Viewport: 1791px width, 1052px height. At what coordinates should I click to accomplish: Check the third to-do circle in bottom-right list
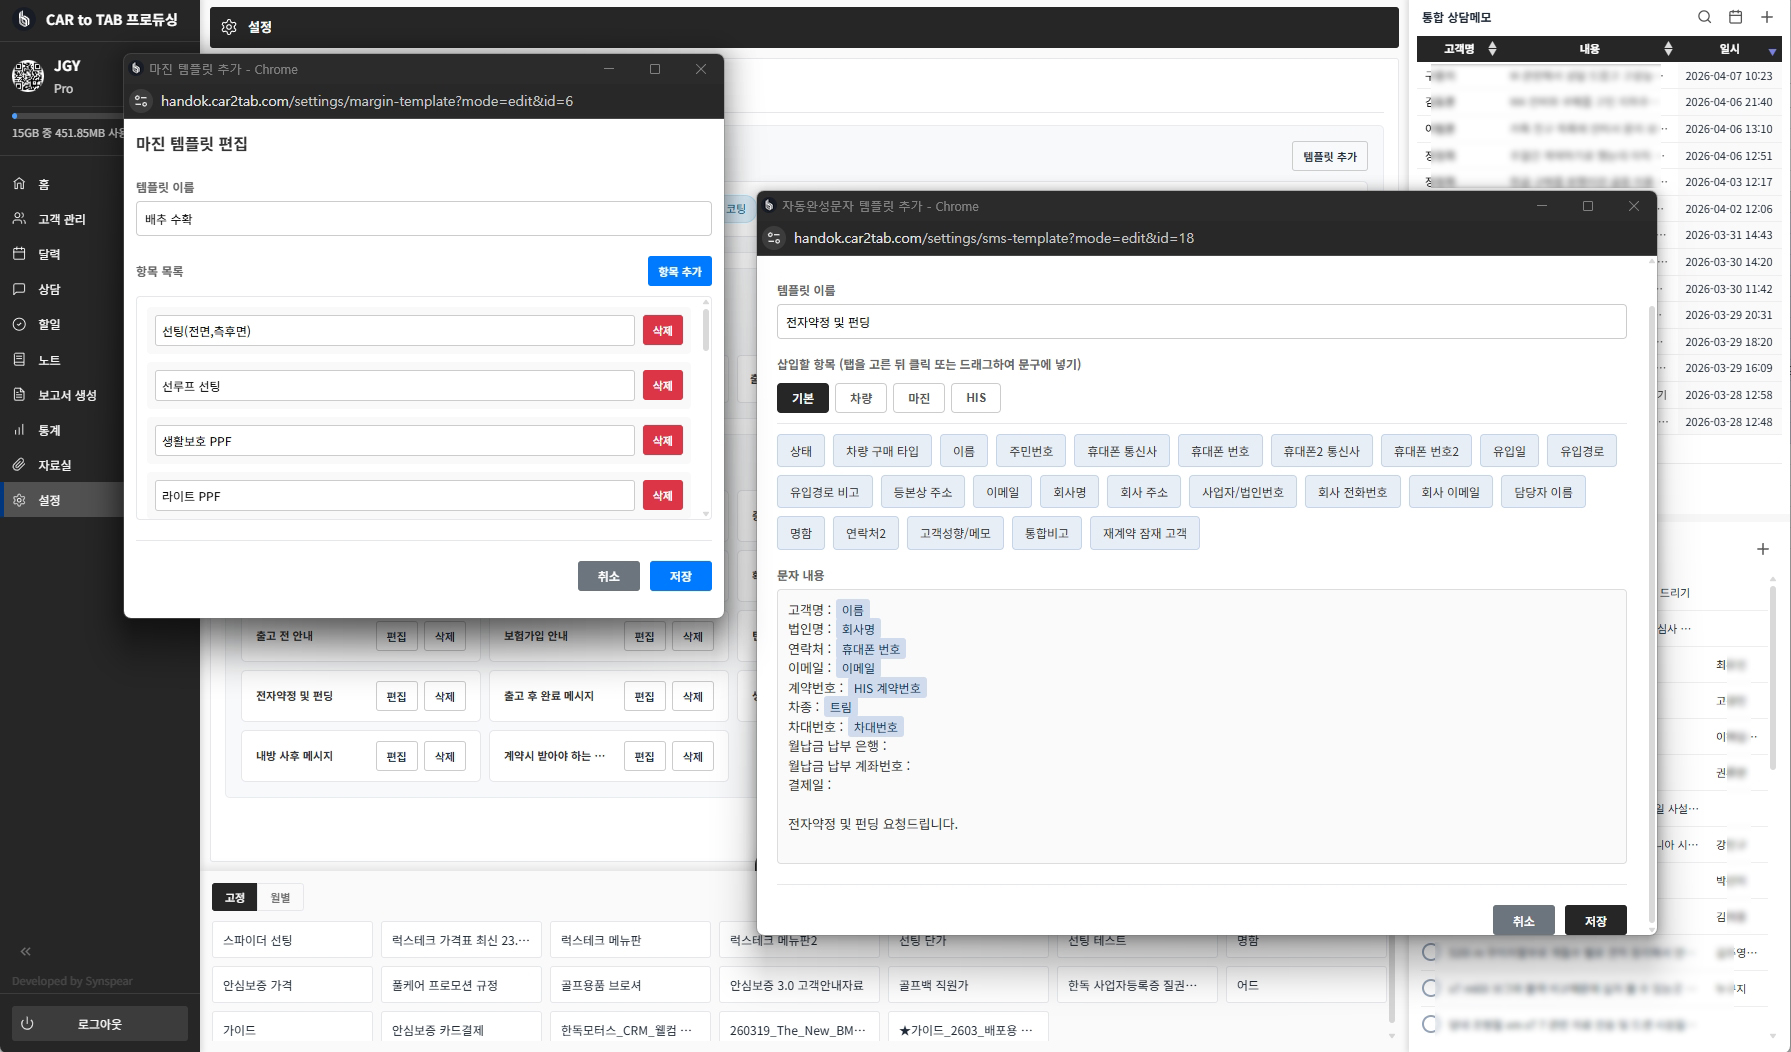point(1430,1024)
